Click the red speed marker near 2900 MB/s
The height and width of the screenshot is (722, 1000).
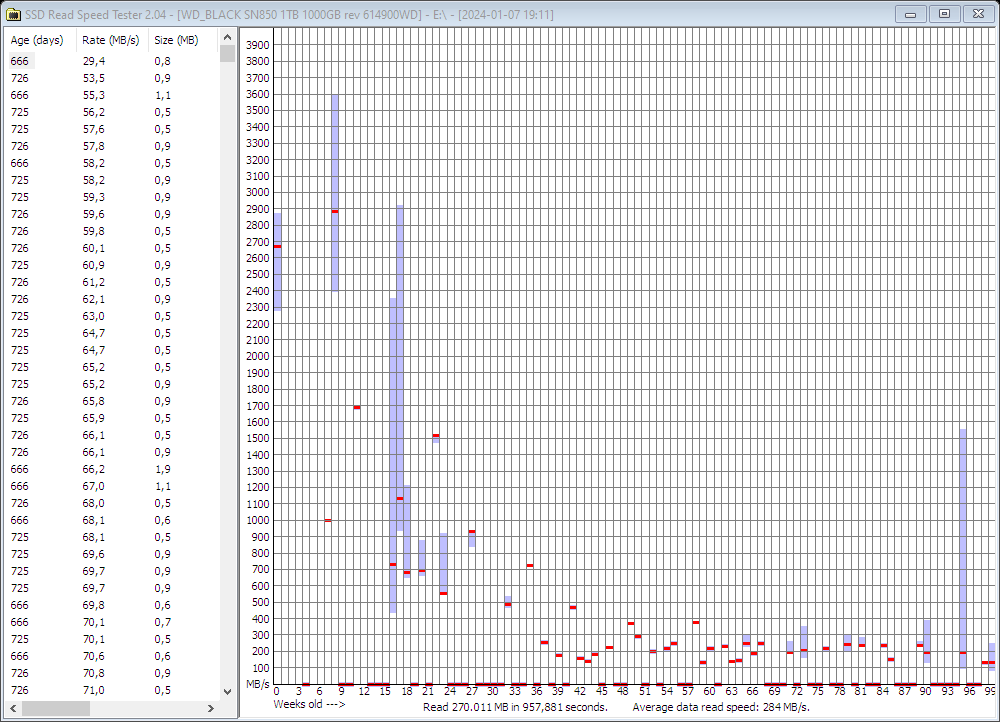click(x=335, y=211)
